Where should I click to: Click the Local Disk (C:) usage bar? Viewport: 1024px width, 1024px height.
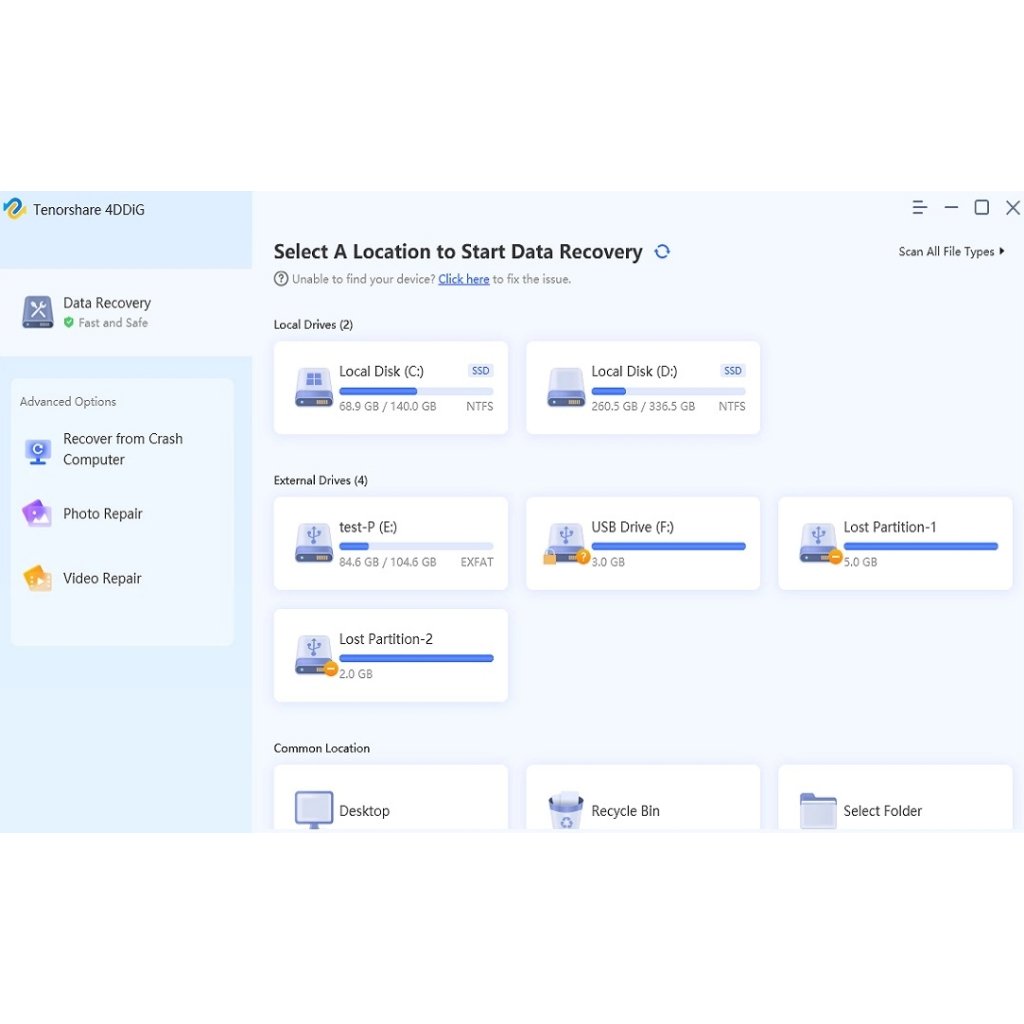416,391
